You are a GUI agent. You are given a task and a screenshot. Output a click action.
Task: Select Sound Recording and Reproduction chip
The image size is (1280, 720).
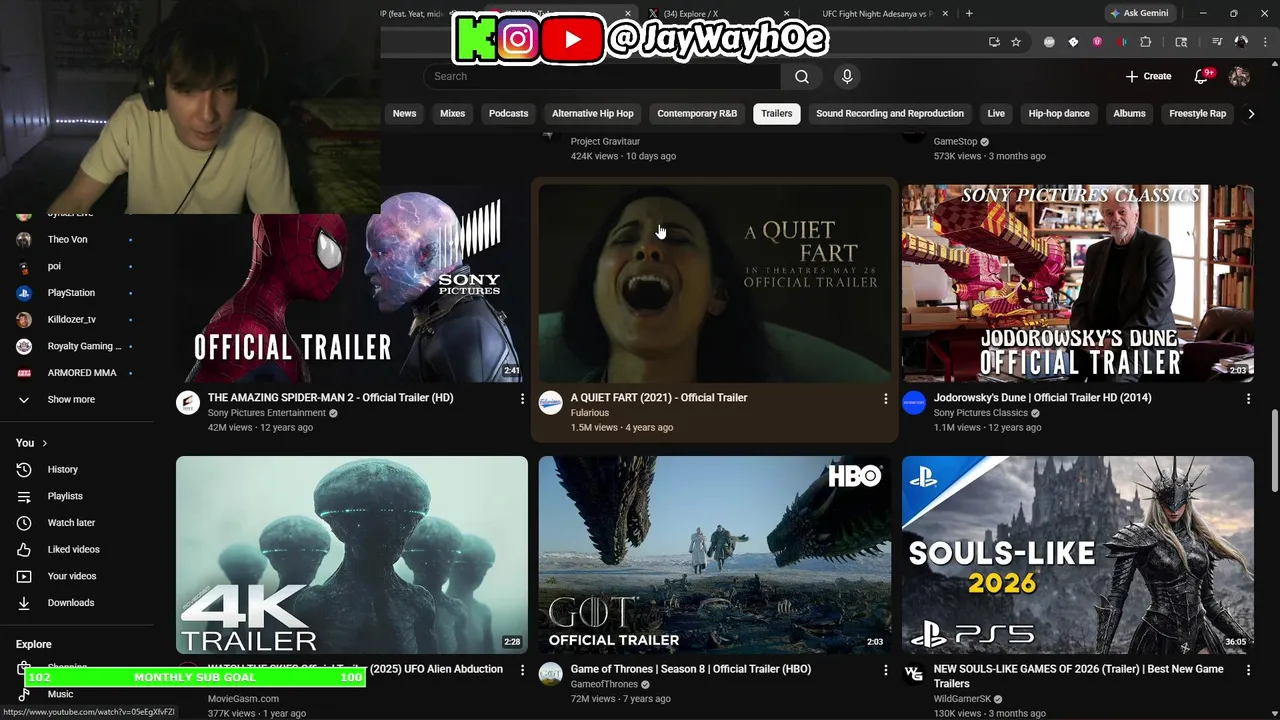[890, 114]
